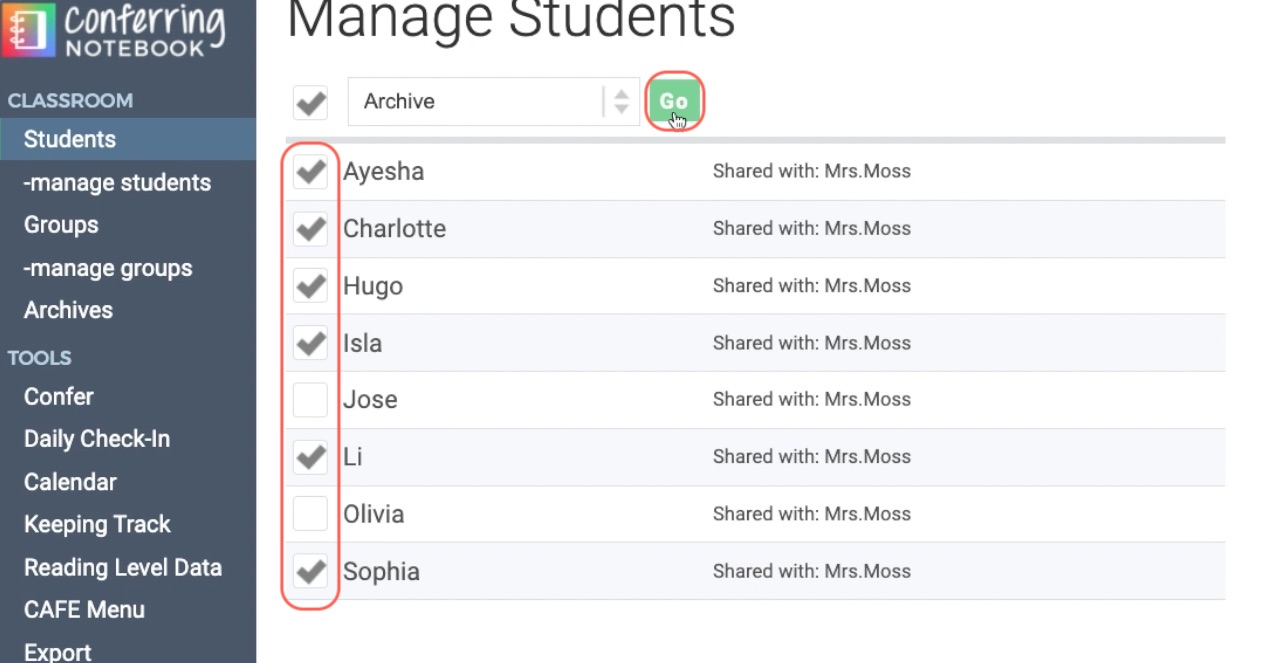Open Daily Check-In
Viewport: 1276px width, 663px height.
click(x=97, y=439)
